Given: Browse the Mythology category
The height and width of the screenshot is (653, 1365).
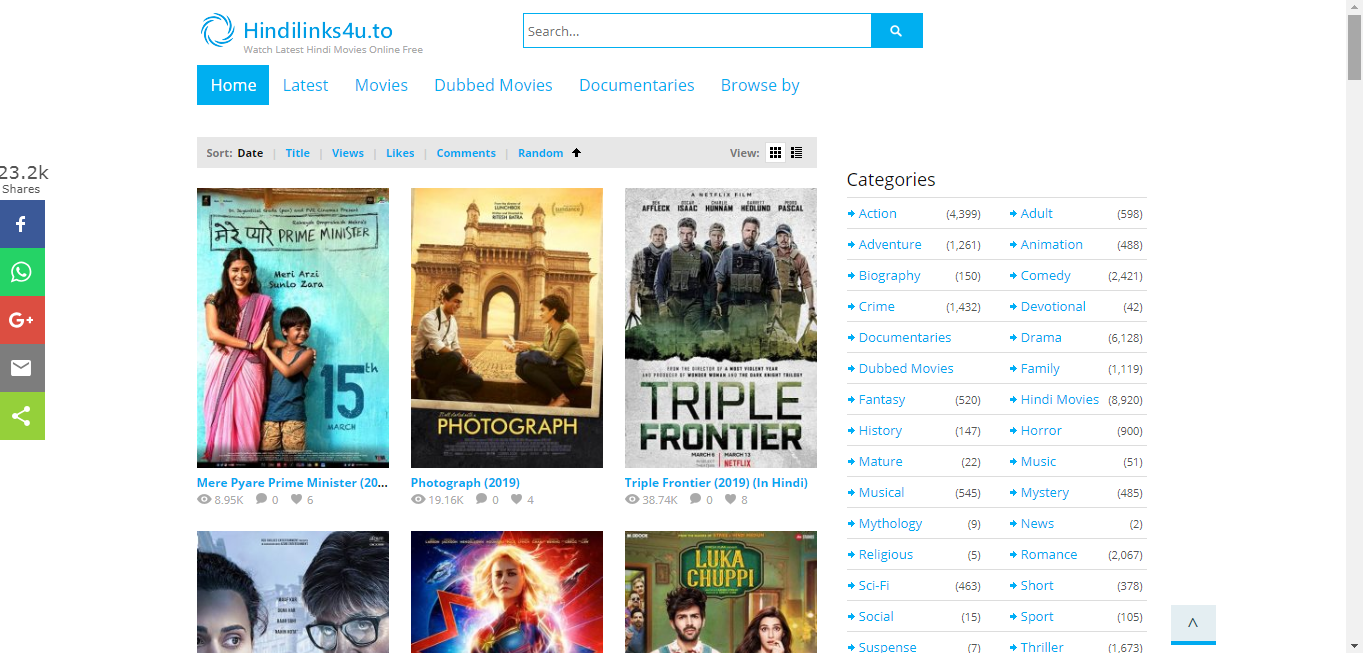Looking at the screenshot, I should 890,523.
